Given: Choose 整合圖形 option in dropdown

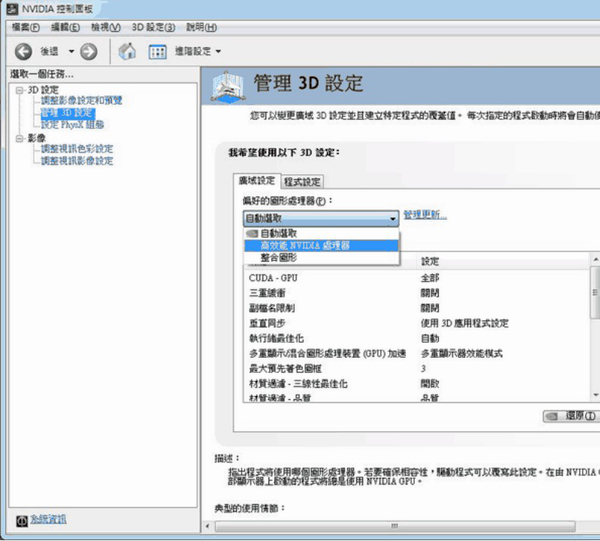Looking at the screenshot, I should pos(321,257).
